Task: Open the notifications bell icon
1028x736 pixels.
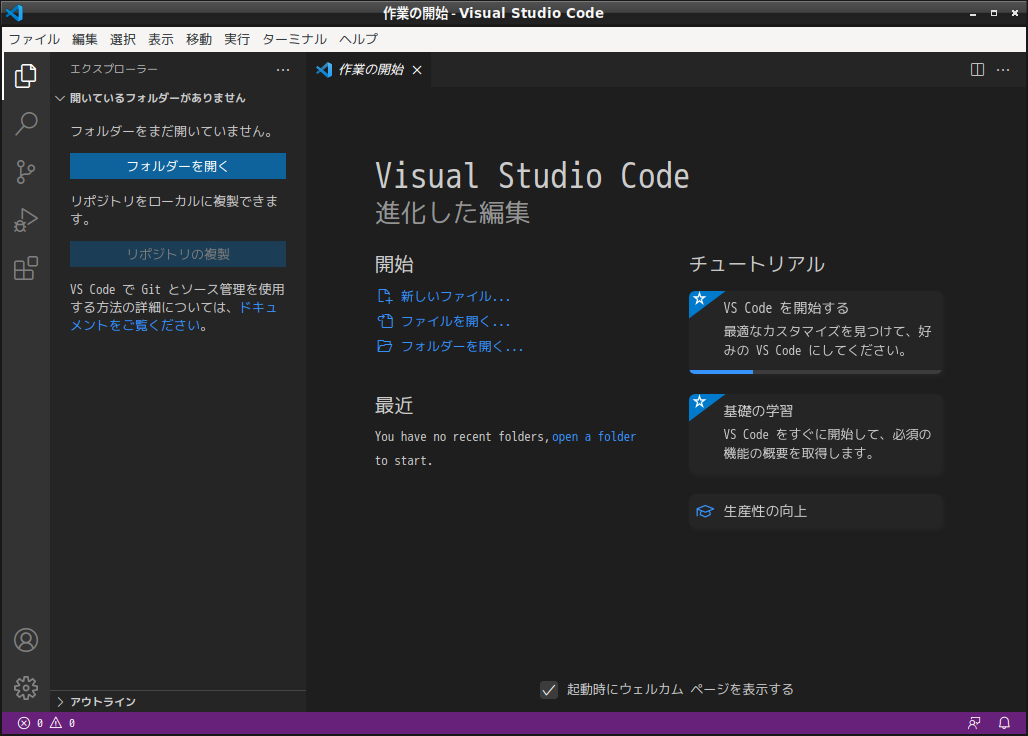Action: tap(1004, 723)
